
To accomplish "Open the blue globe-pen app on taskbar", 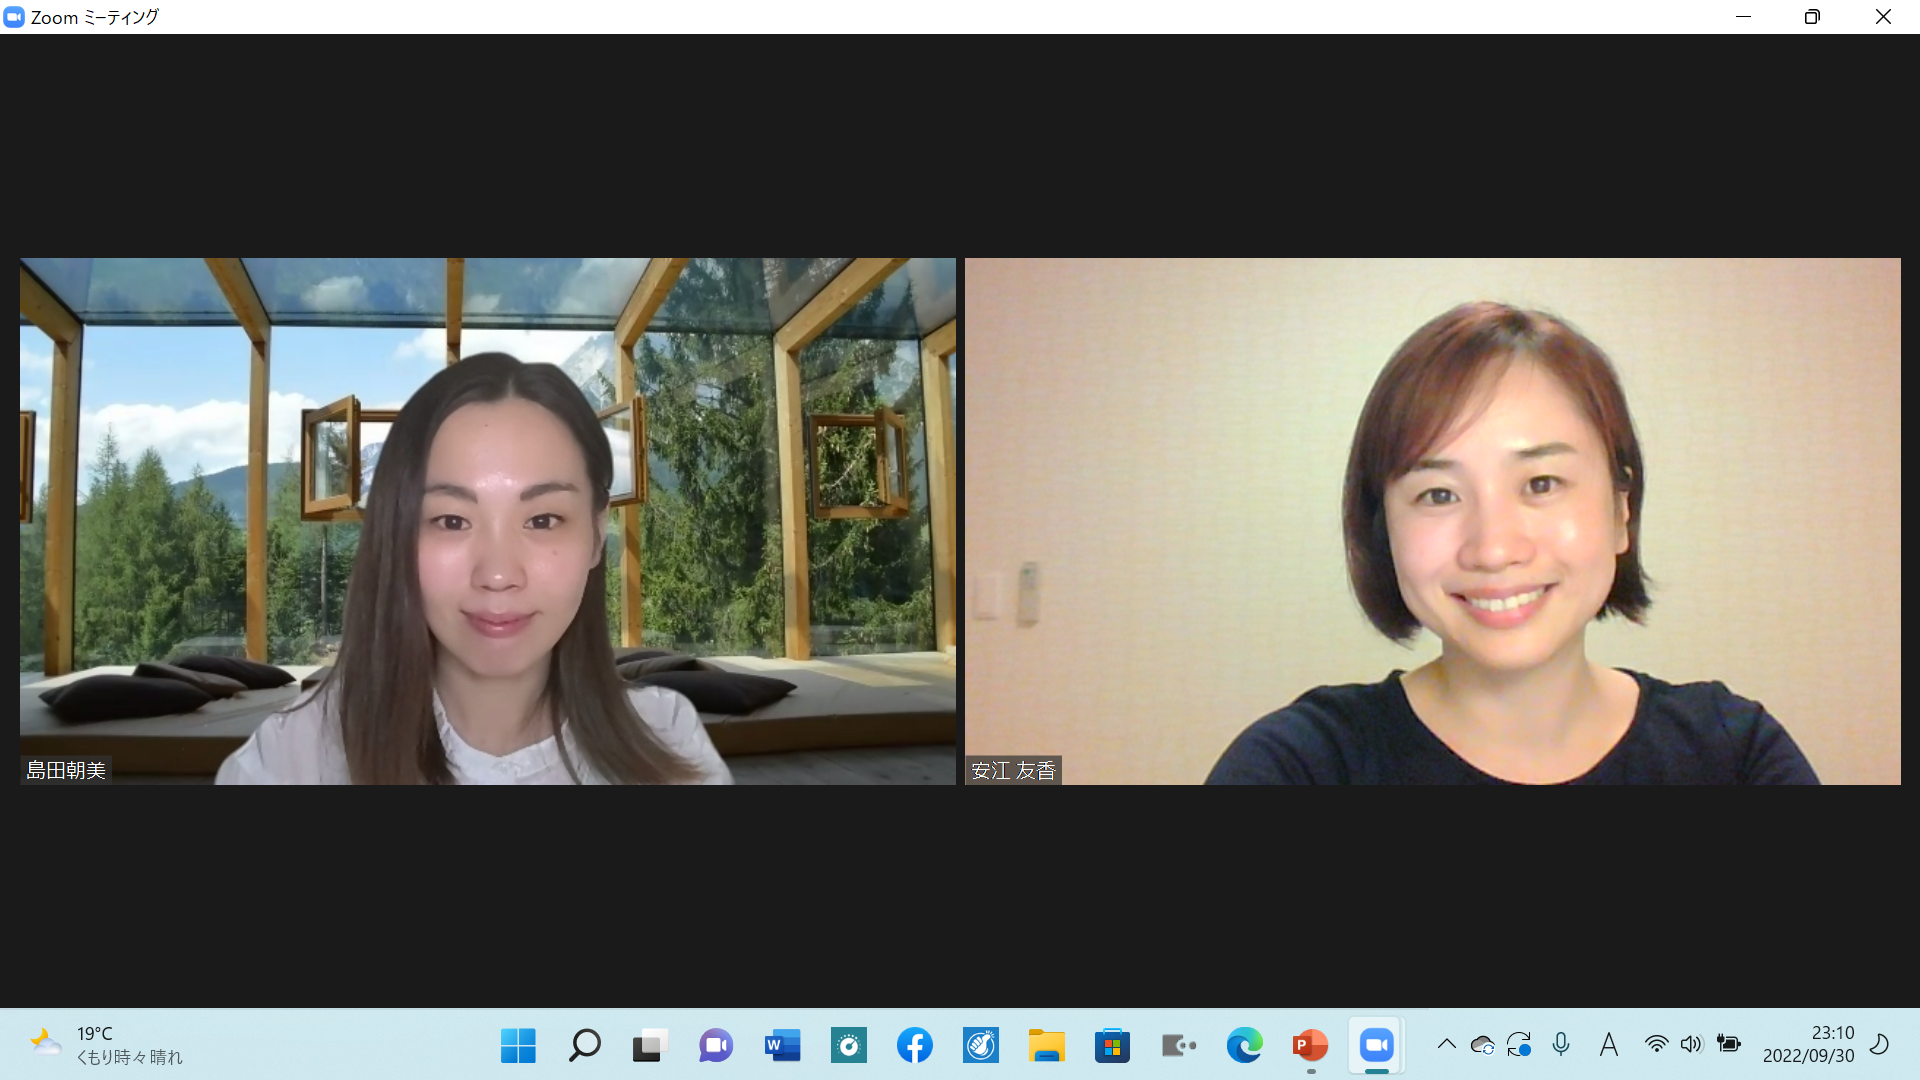I will [x=980, y=1046].
